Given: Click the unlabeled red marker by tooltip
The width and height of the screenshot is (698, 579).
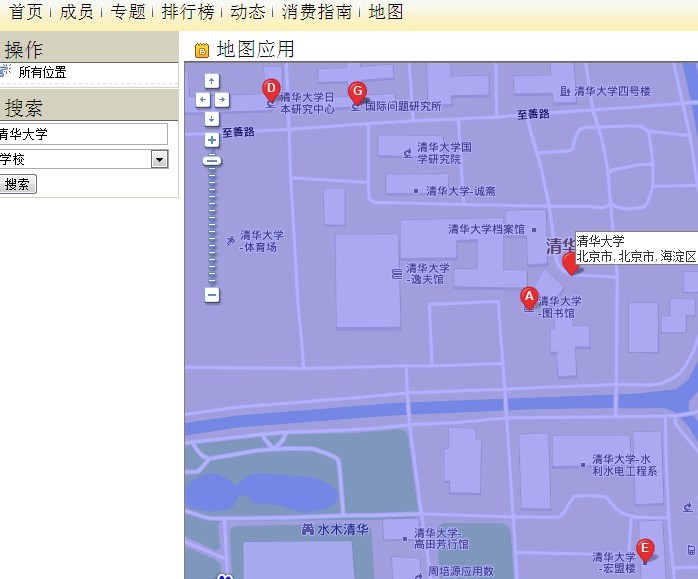Looking at the screenshot, I should 569,264.
